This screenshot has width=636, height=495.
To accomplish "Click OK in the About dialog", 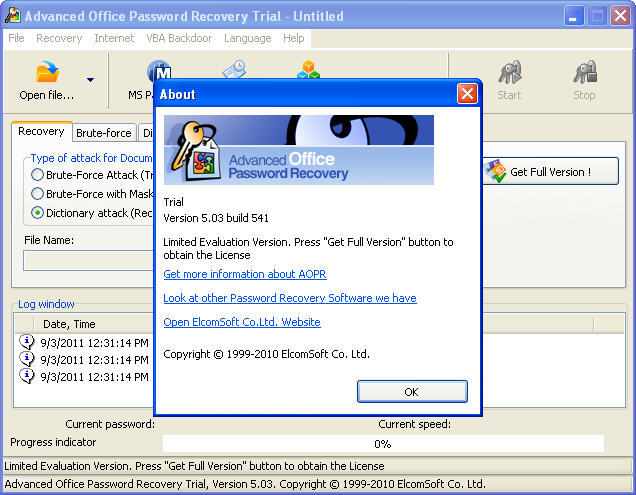I will click(x=412, y=392).
